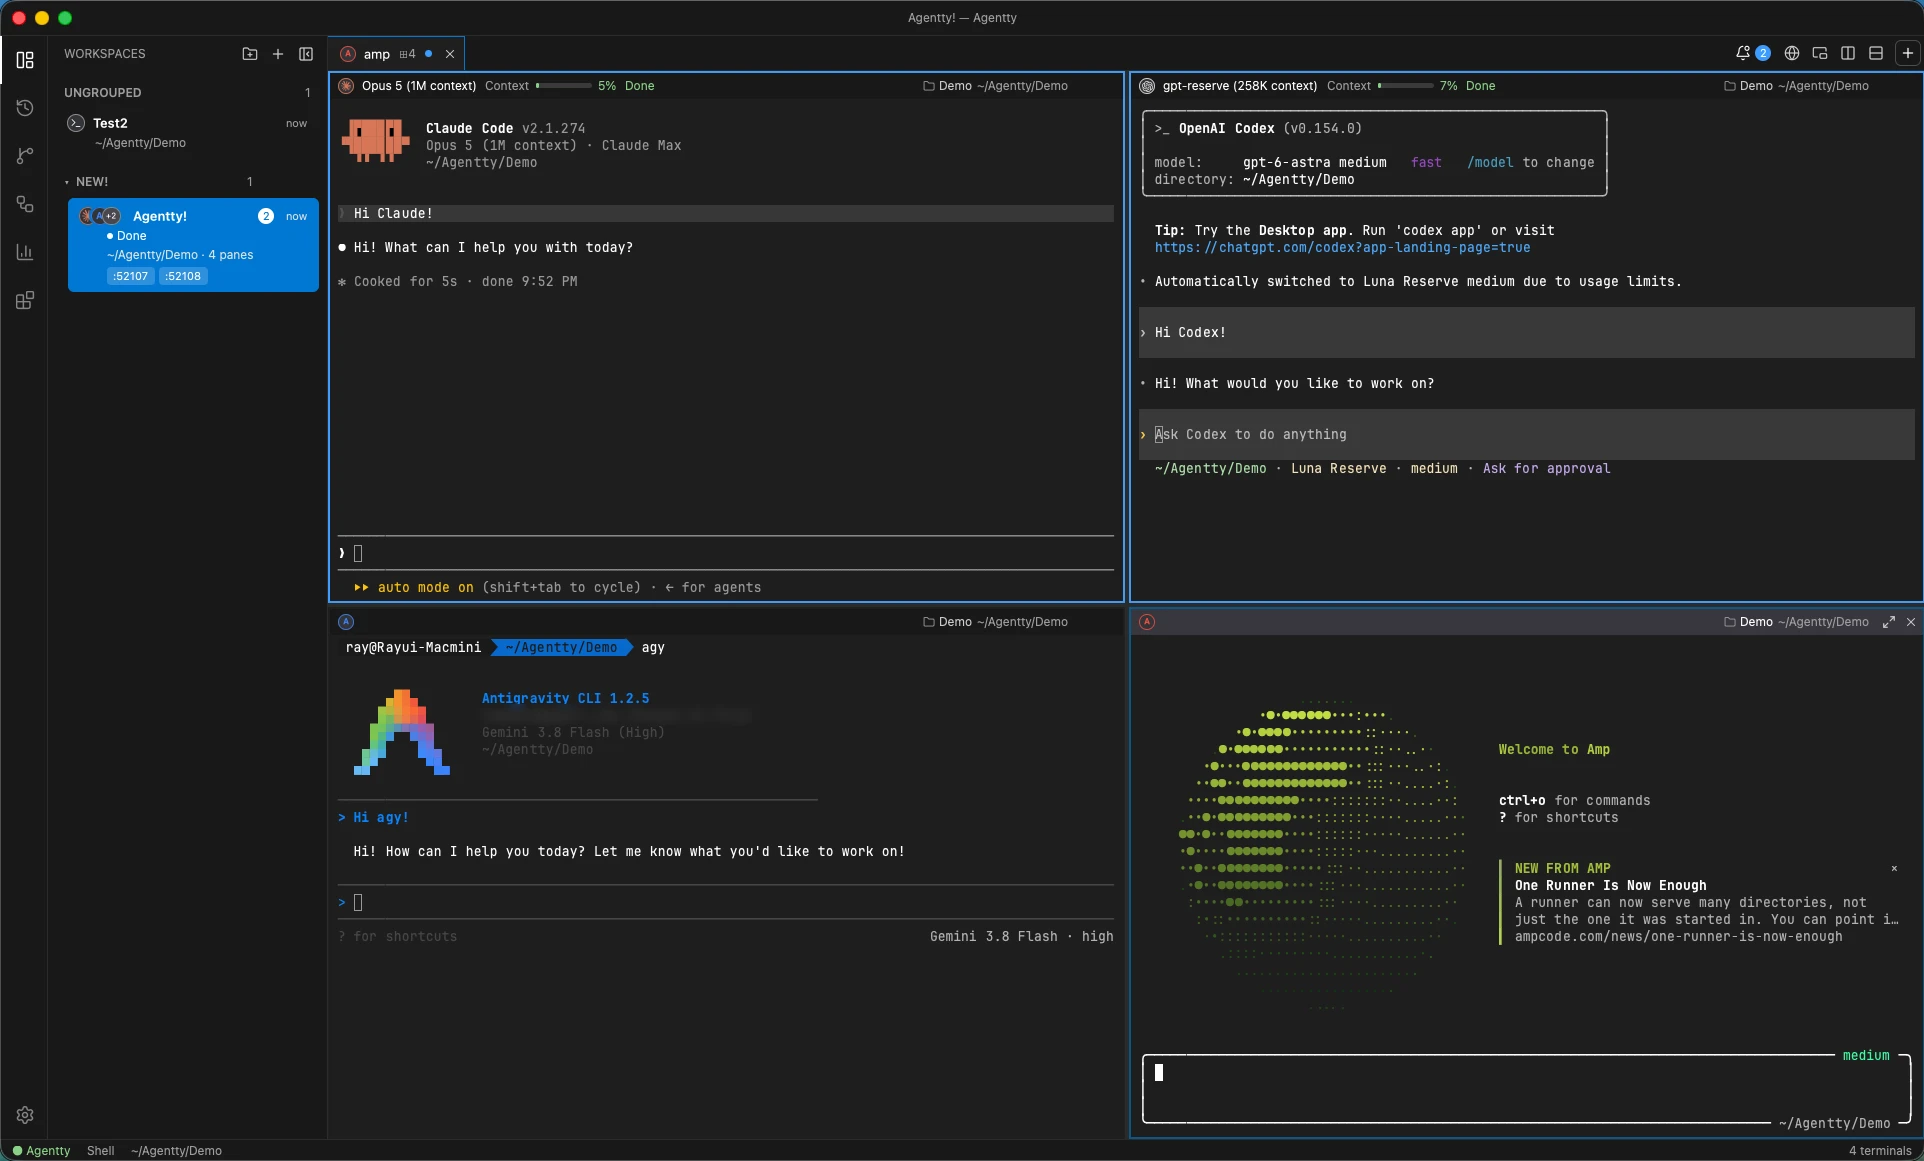1924x1161 pixels.
Task: Click the Claude icon in Opus 5 pane header
Action: (346, 86)
